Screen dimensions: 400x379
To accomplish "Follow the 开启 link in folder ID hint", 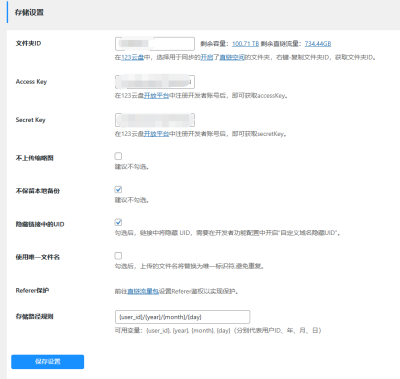I will (x=207, y=57).
